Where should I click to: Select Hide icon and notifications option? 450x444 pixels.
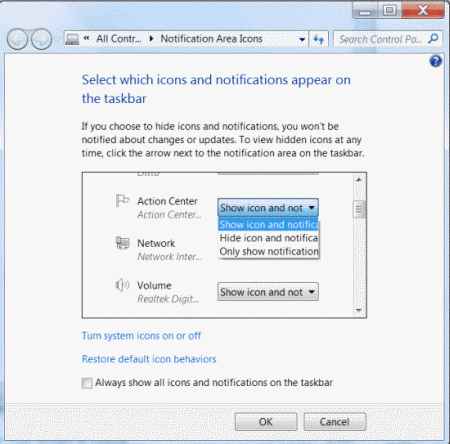(x=269, y=238)
